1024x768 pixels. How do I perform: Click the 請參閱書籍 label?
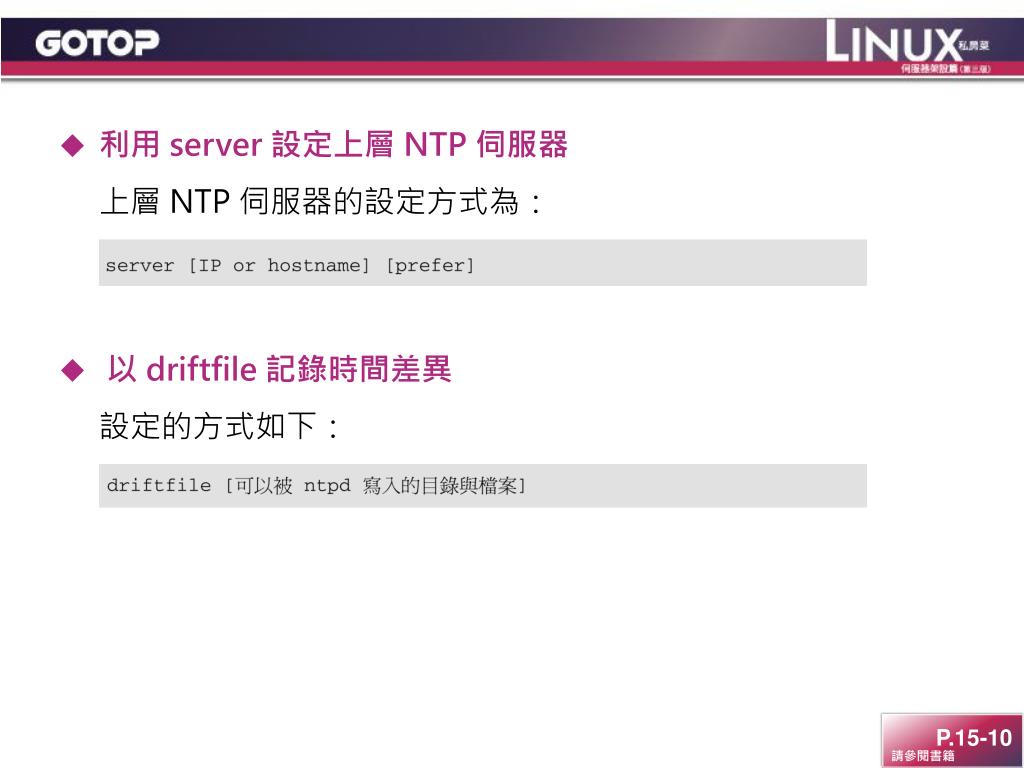coord(923,756)
